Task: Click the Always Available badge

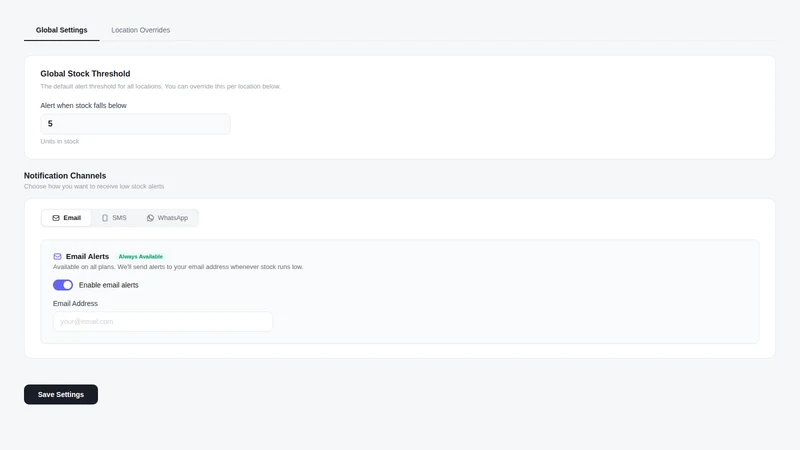Action: [141, 257]
